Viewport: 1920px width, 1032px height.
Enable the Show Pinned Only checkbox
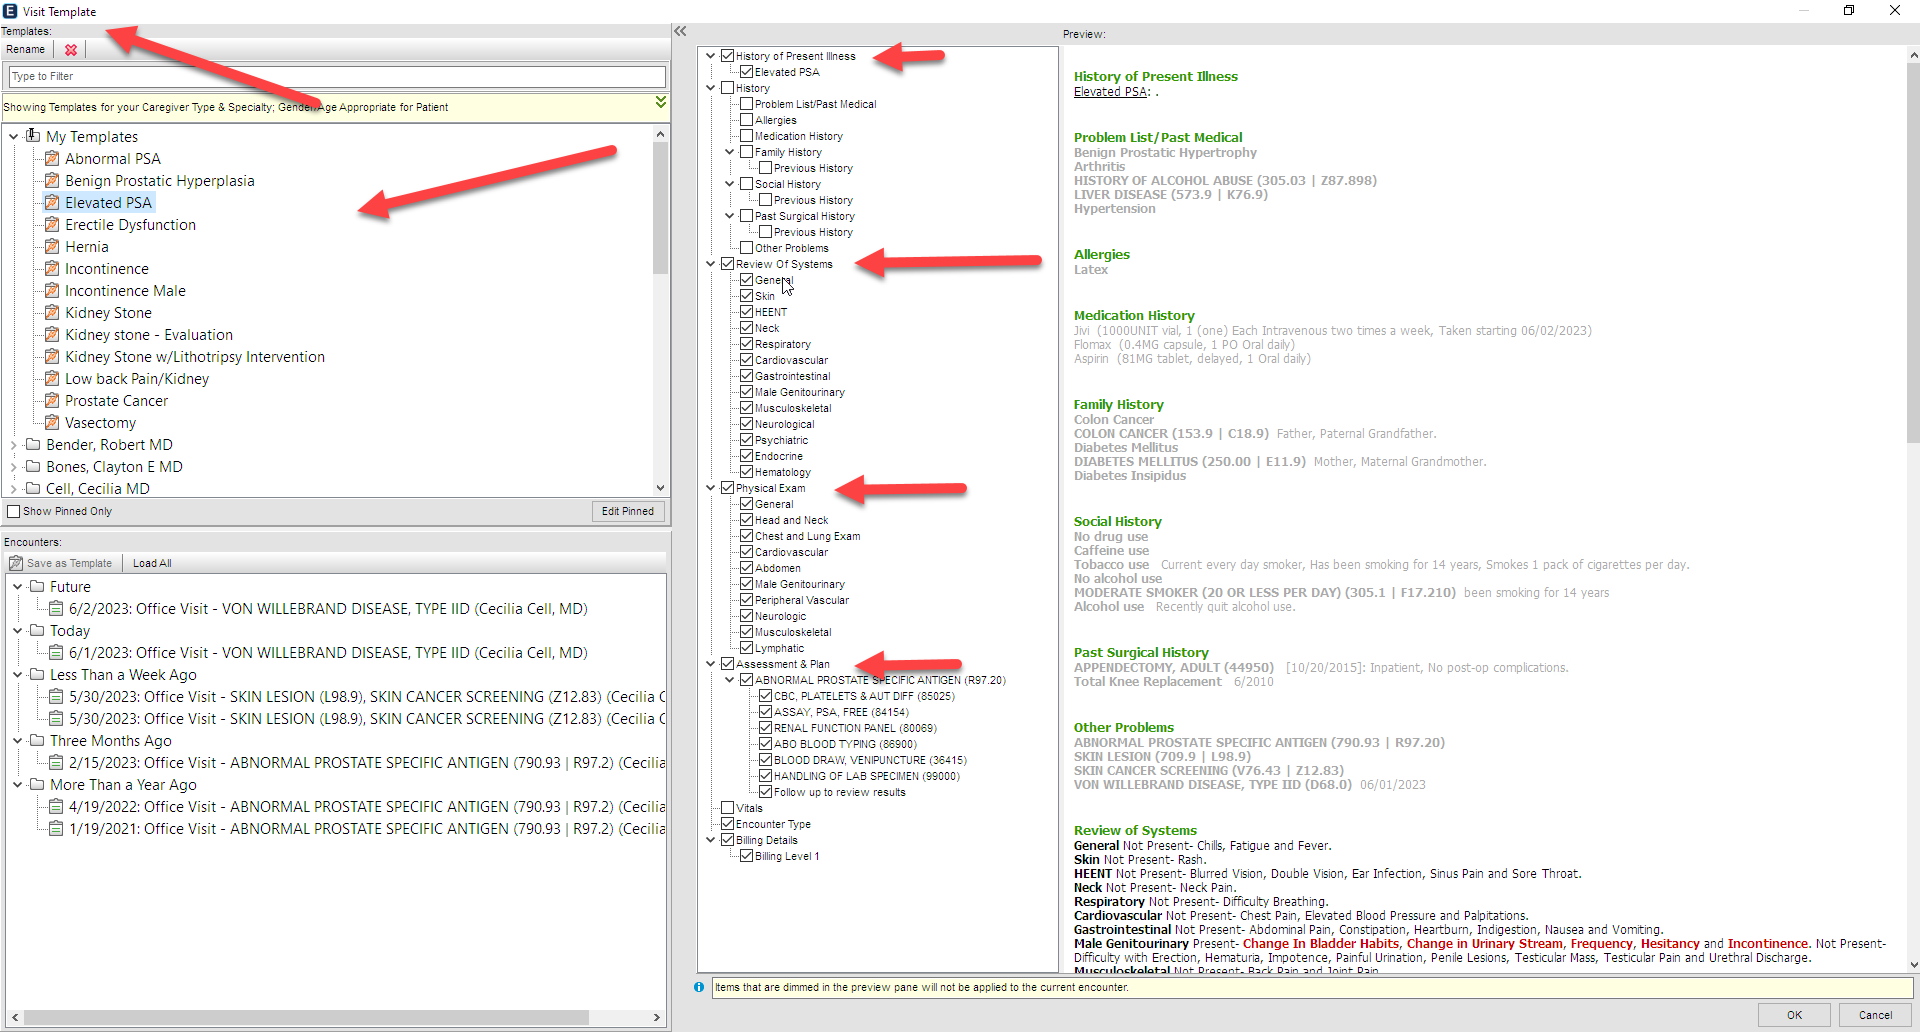tap(14, 511)
